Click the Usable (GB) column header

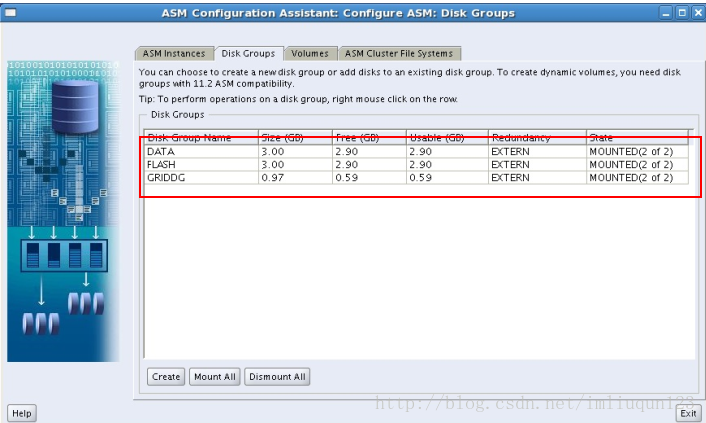click(448, 137)
